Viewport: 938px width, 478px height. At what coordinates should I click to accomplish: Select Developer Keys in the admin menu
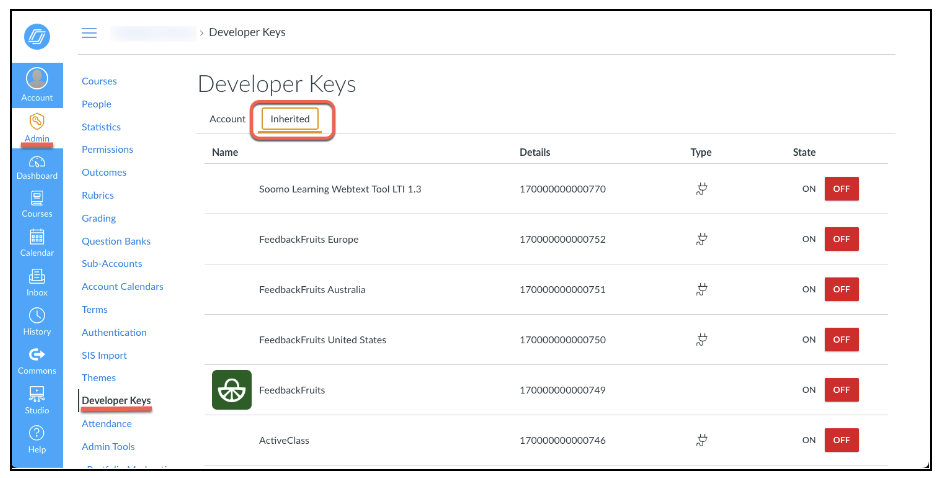coord(116,401)
